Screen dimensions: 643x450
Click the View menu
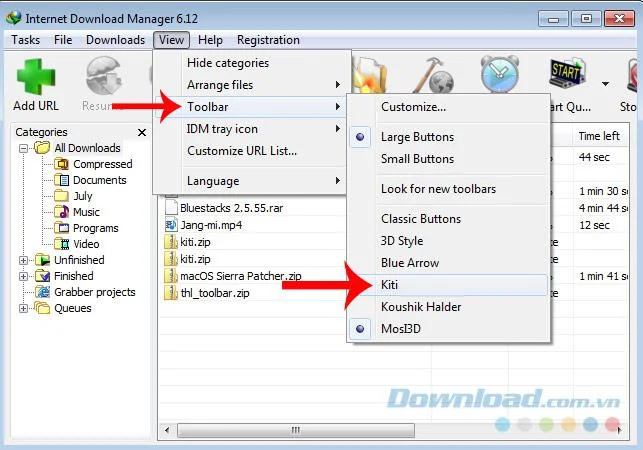tap(171, 40)
